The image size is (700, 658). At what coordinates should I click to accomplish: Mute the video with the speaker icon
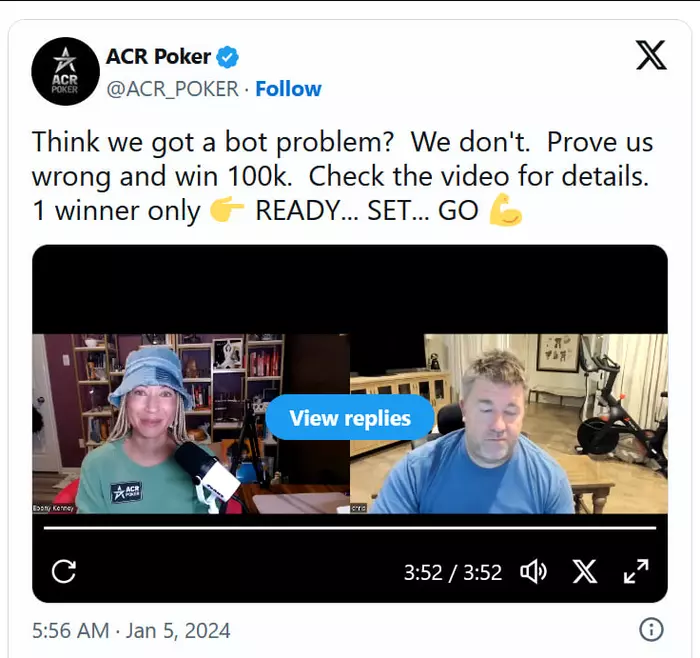(533, 572)
